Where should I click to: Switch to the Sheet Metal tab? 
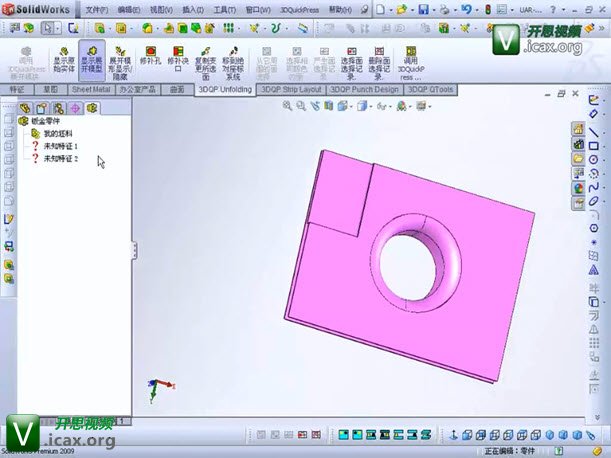91,89
